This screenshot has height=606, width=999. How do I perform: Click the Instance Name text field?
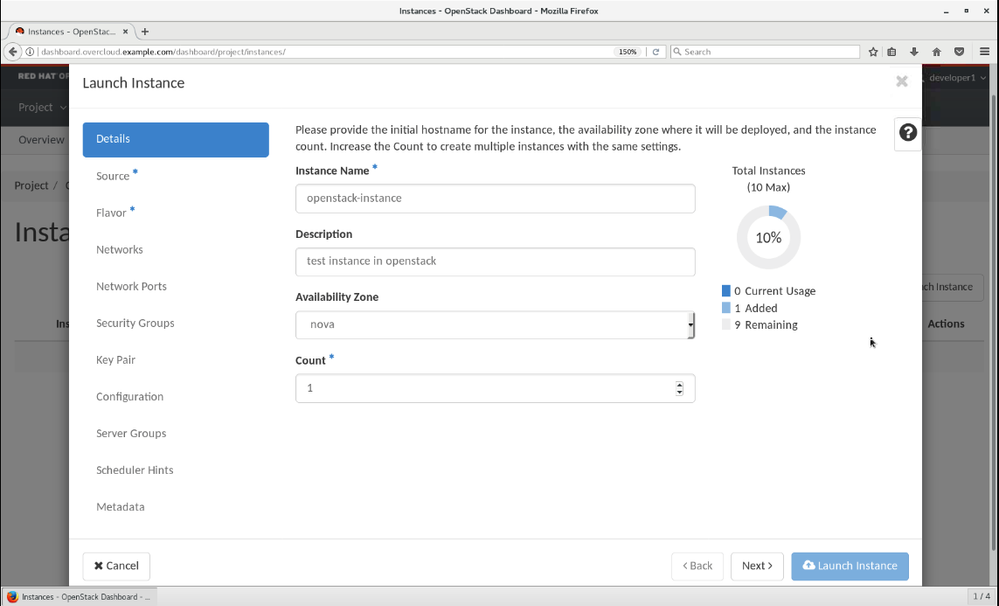495,198
